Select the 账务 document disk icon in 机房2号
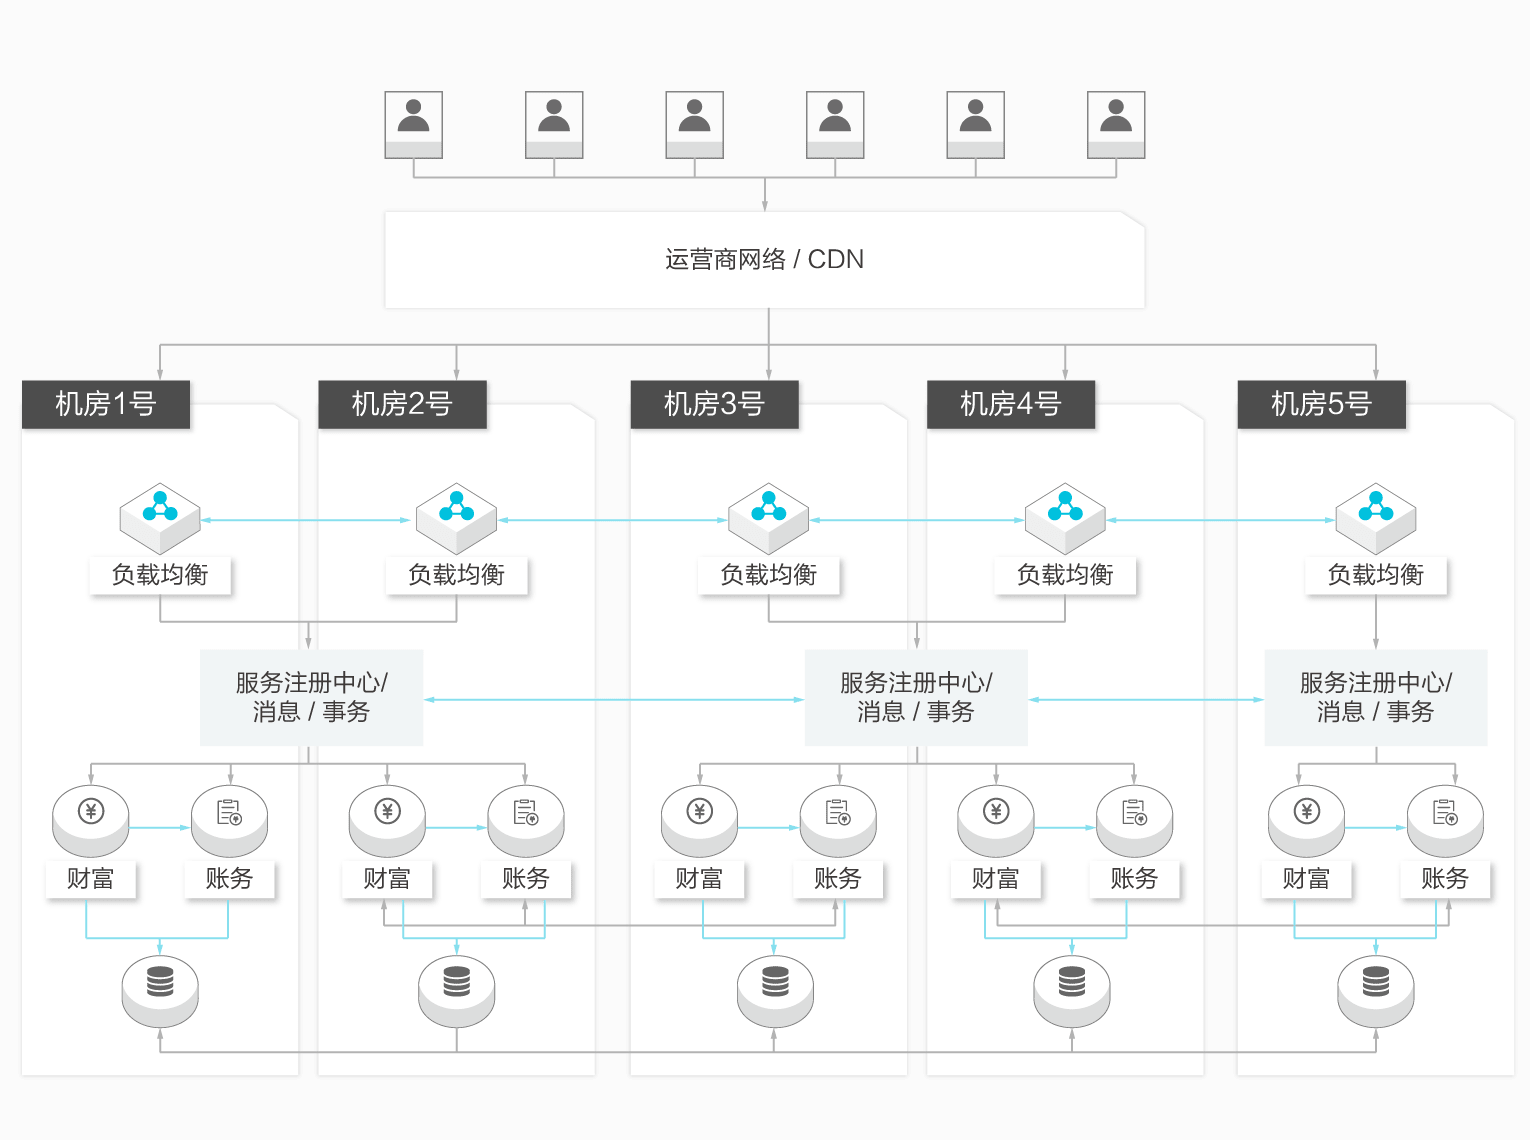Viewport: 1530px width, 1140px height. [x=526, y=822]
